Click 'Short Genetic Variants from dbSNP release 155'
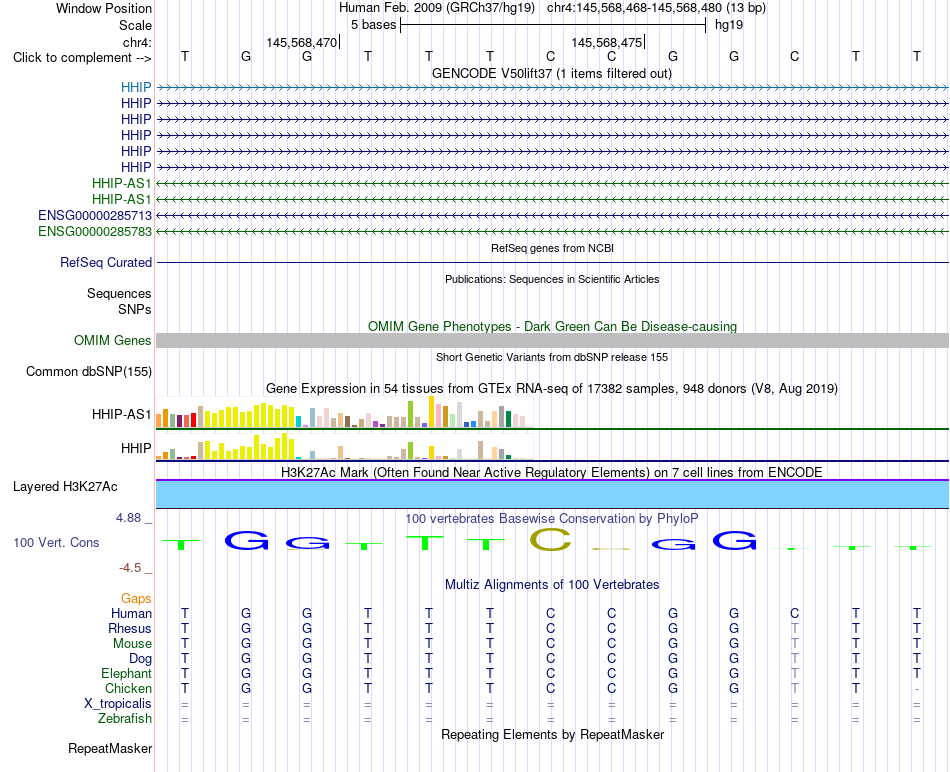This screenshot has height=772, width=950. [552, 358]
